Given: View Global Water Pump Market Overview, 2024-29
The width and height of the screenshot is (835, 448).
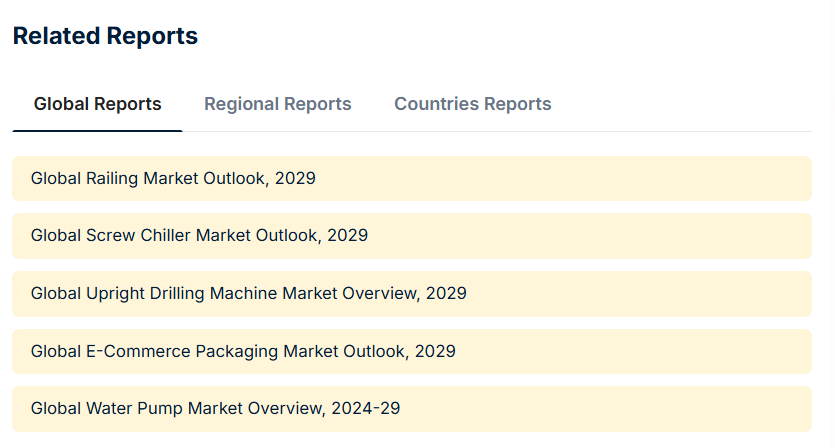Looking at the screenshot, I should [x=215, y=409].
